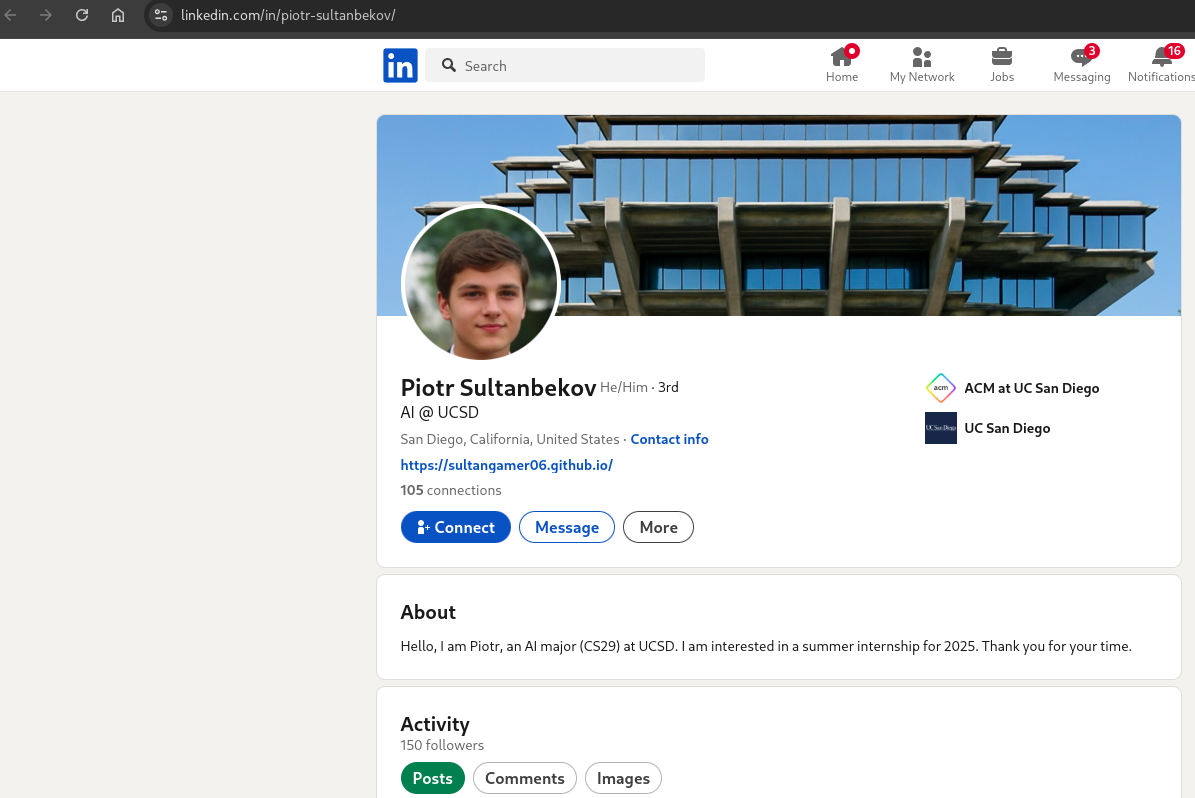Go to the Jobs briefcase icon
This screenshot has width=1195, height=798.
pyautogui.click(x=1001, y=58)
